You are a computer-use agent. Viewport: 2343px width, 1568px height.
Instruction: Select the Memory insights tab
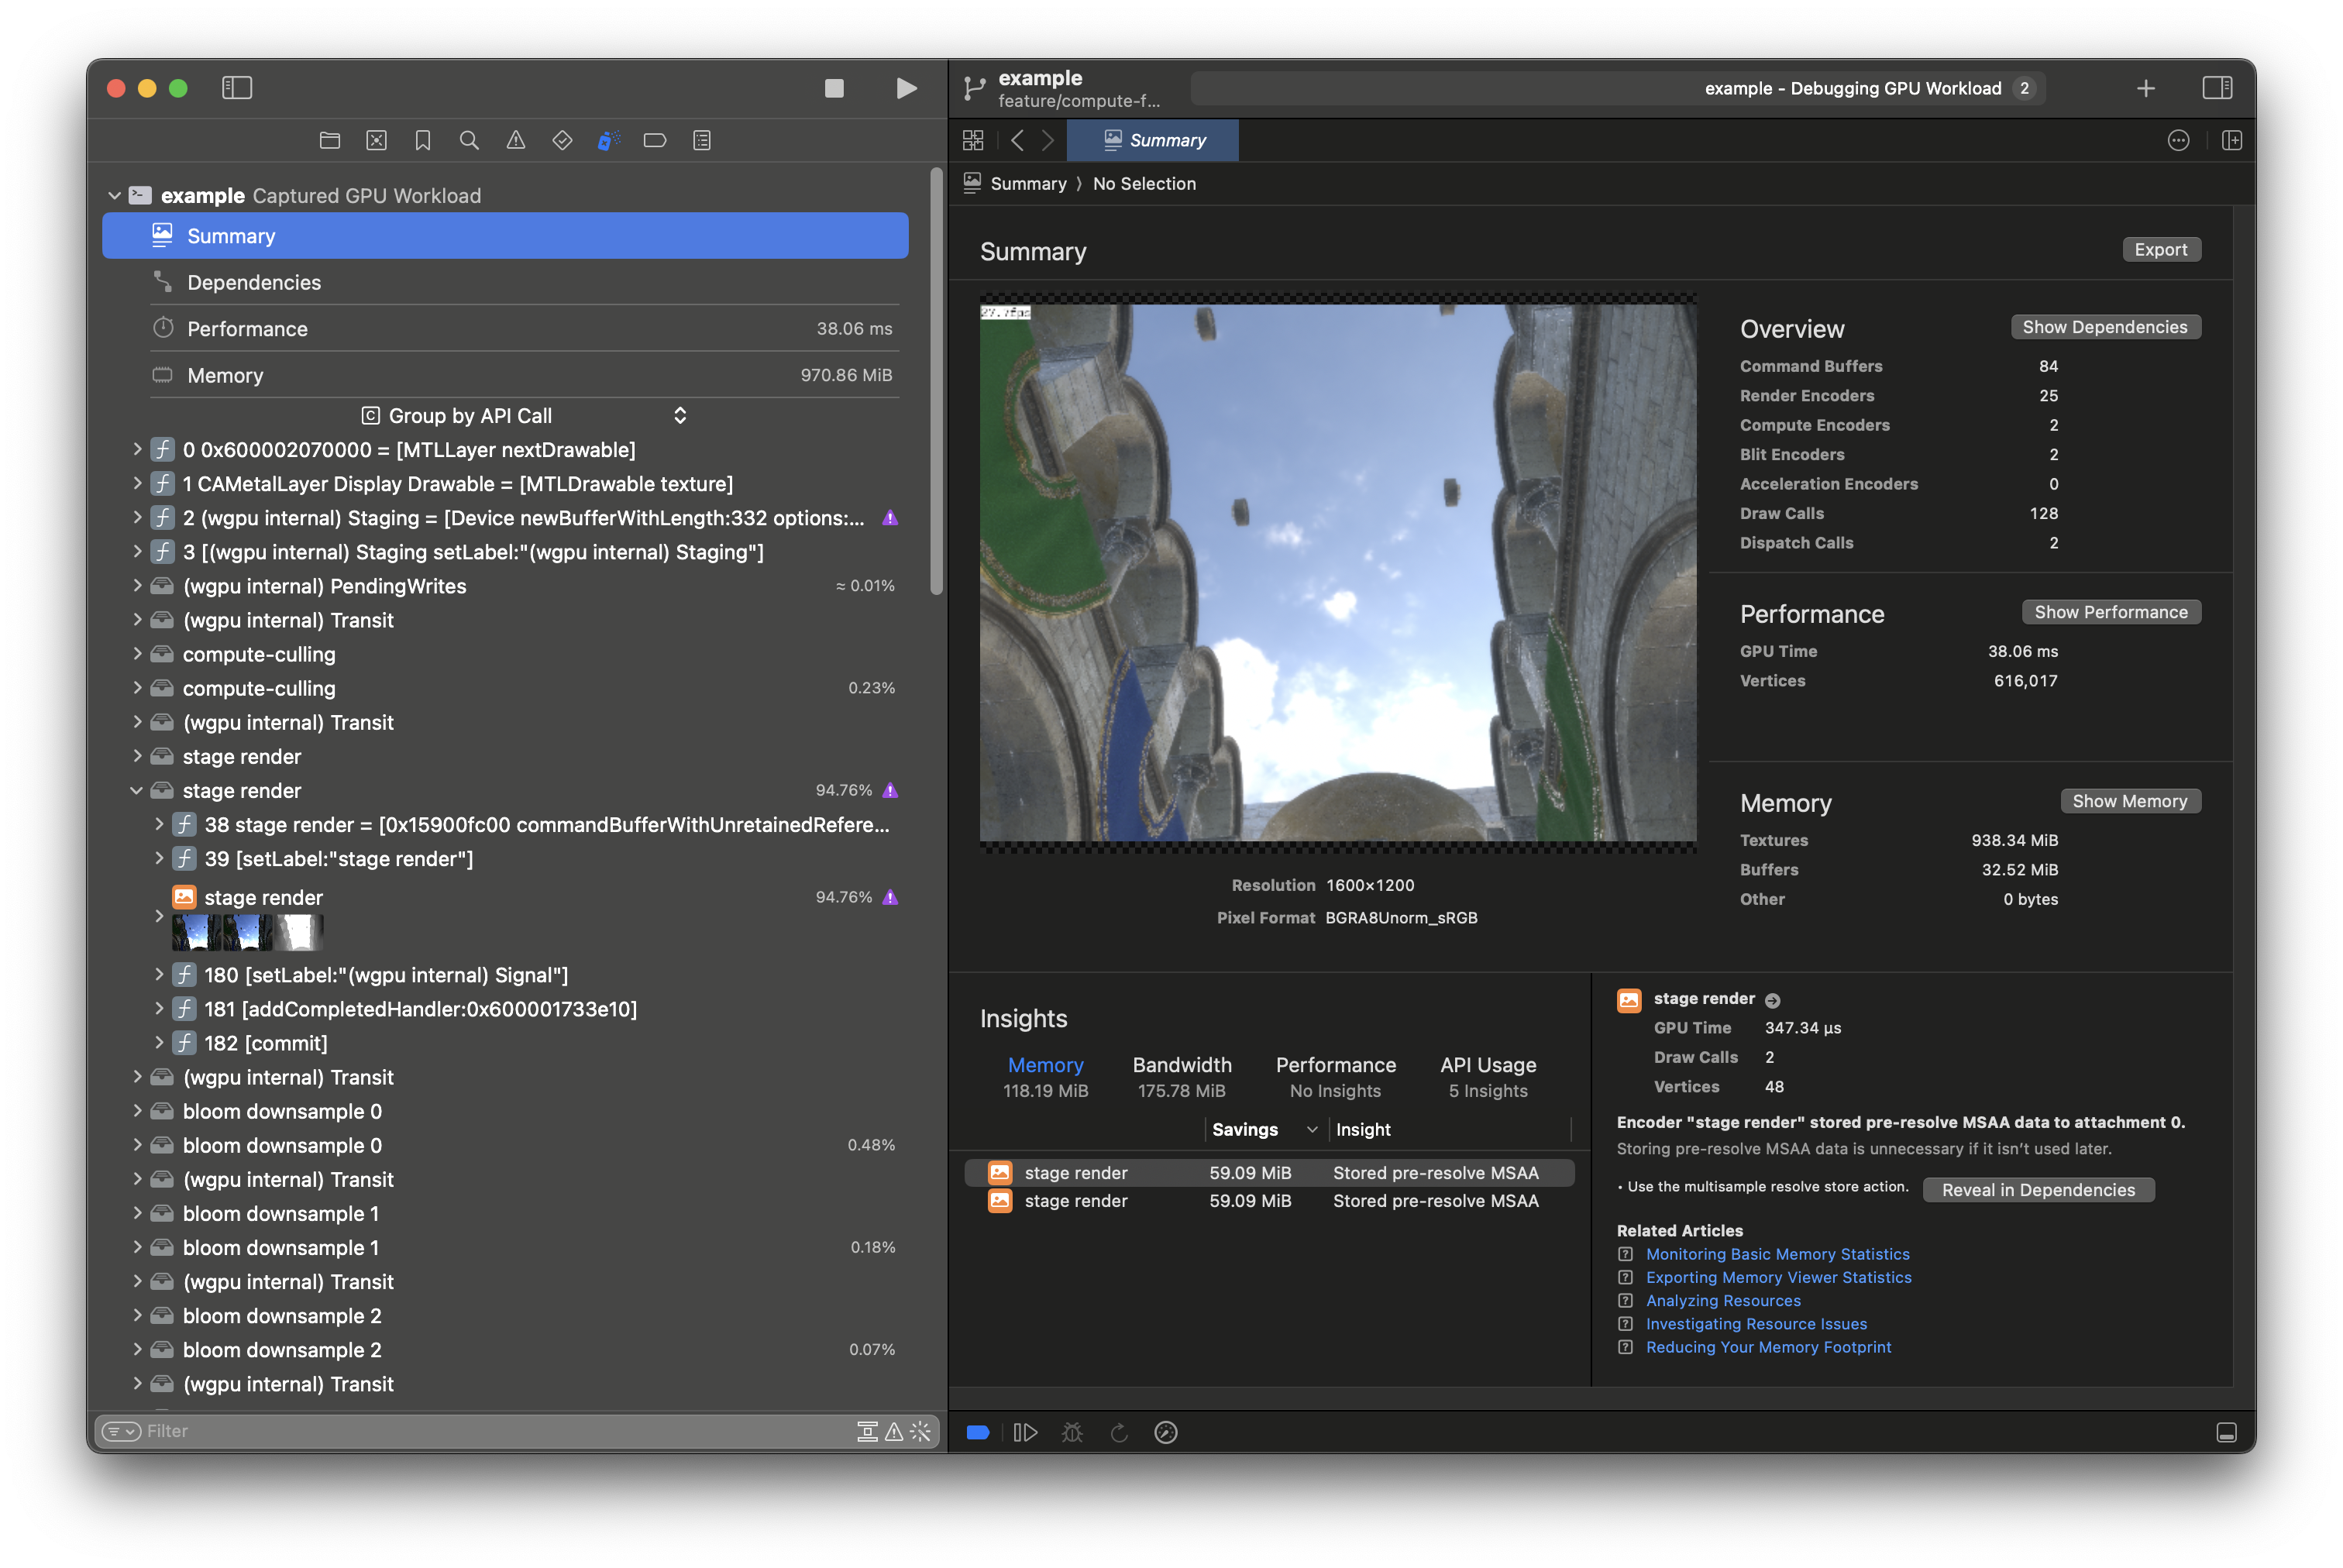[1045, 1076]
